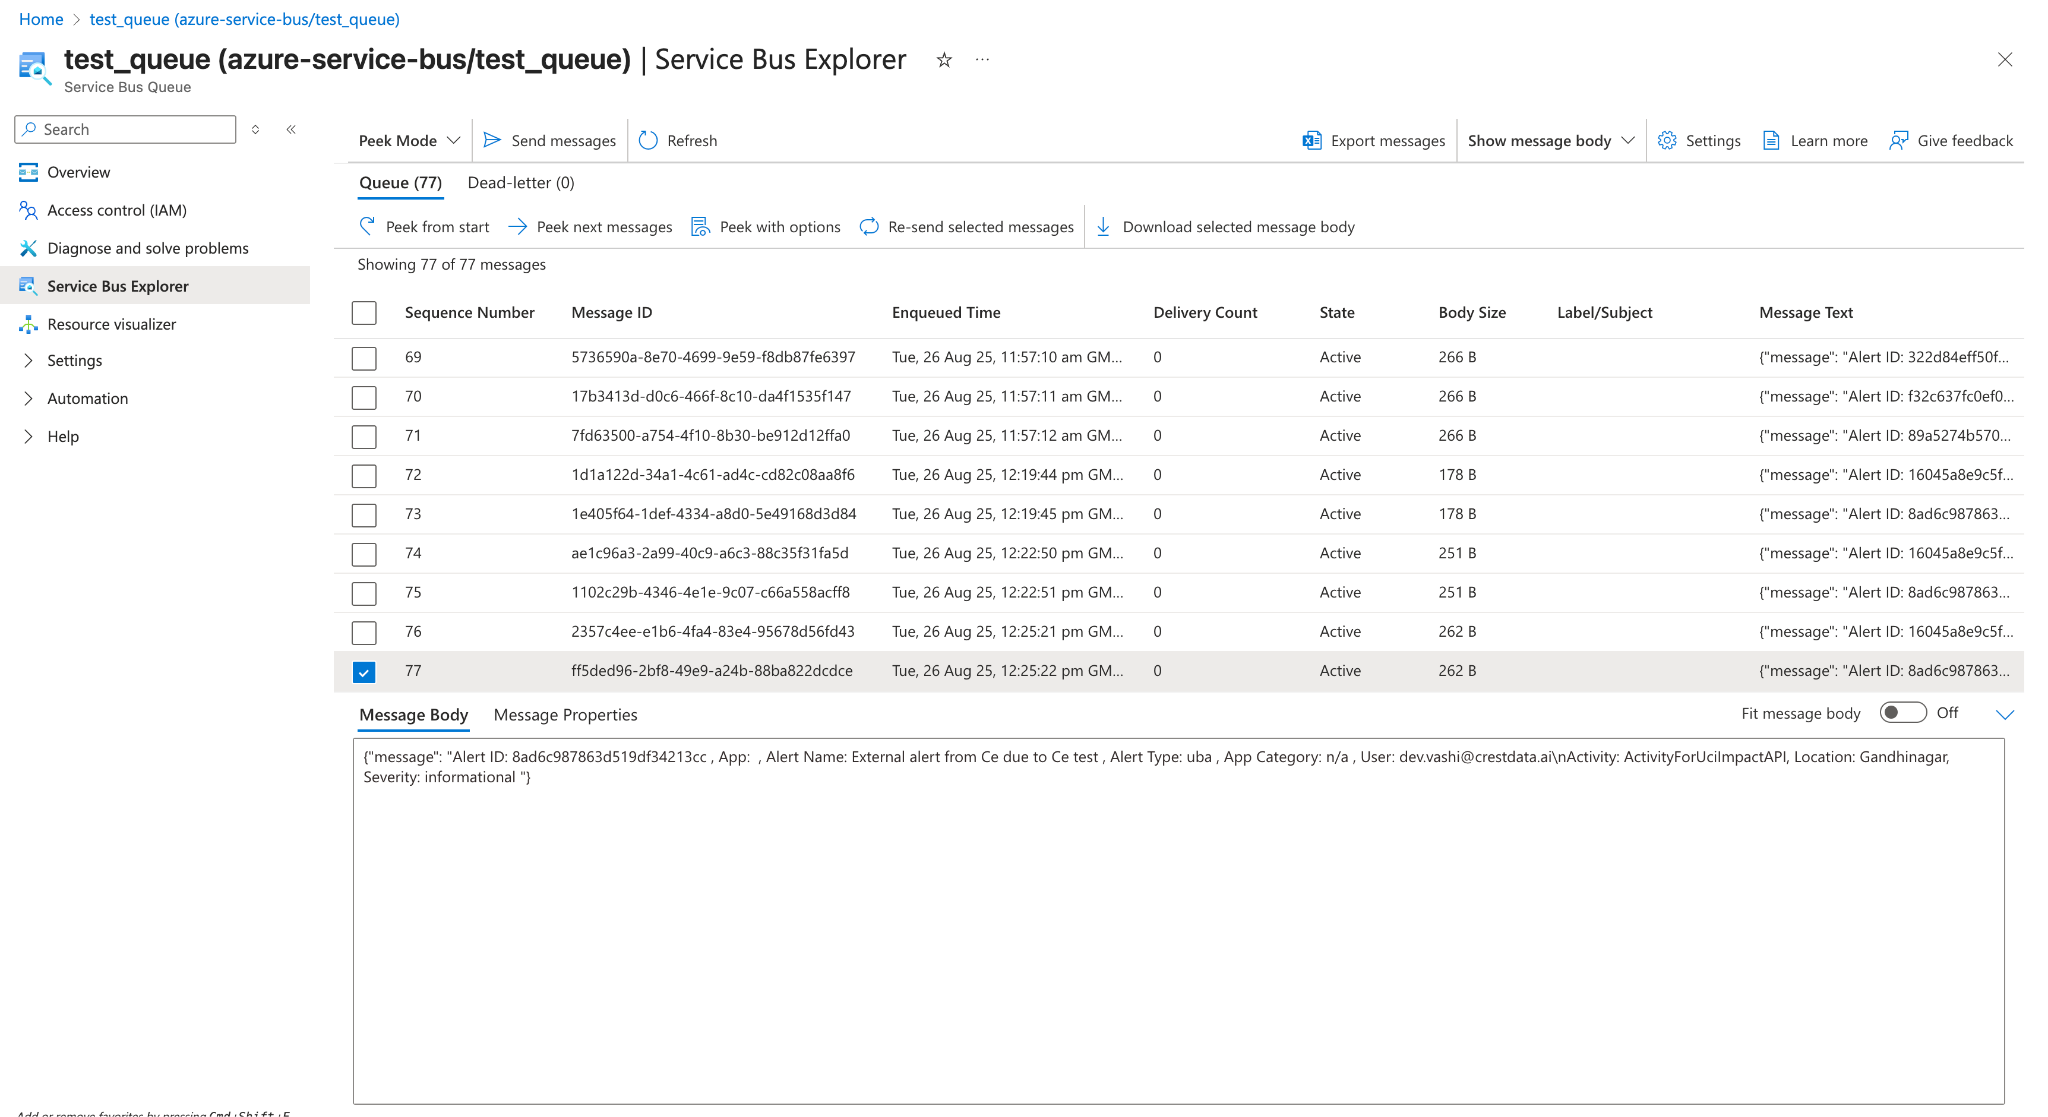2048x1117 pixels.
Task: Open Resource visualizer sidebar item
Action: [x=111, y=324]
